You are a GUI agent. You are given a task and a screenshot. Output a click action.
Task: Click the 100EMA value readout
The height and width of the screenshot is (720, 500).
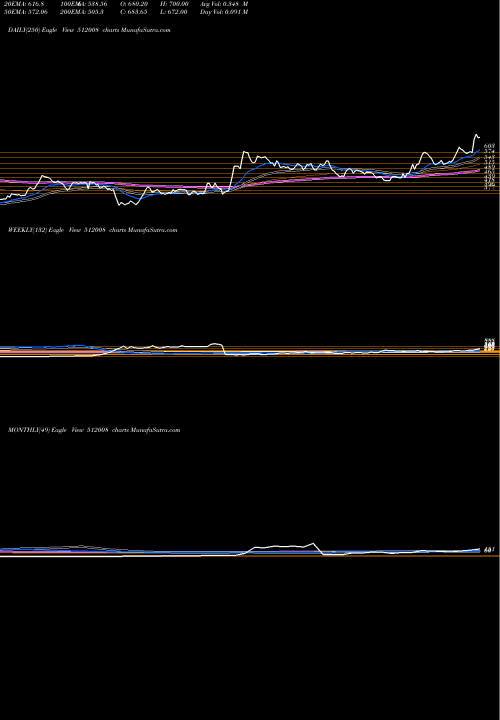pos(83,4)
